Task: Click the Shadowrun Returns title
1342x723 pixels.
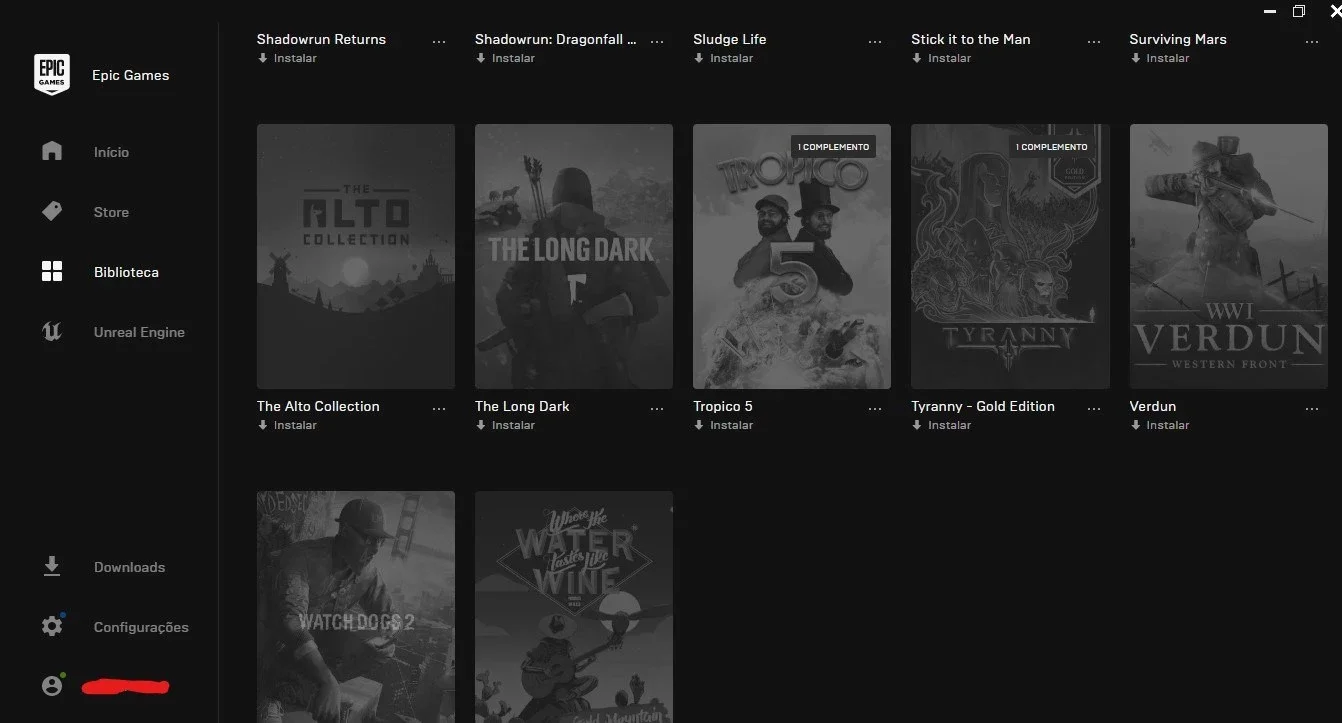Action: [321, 39]
